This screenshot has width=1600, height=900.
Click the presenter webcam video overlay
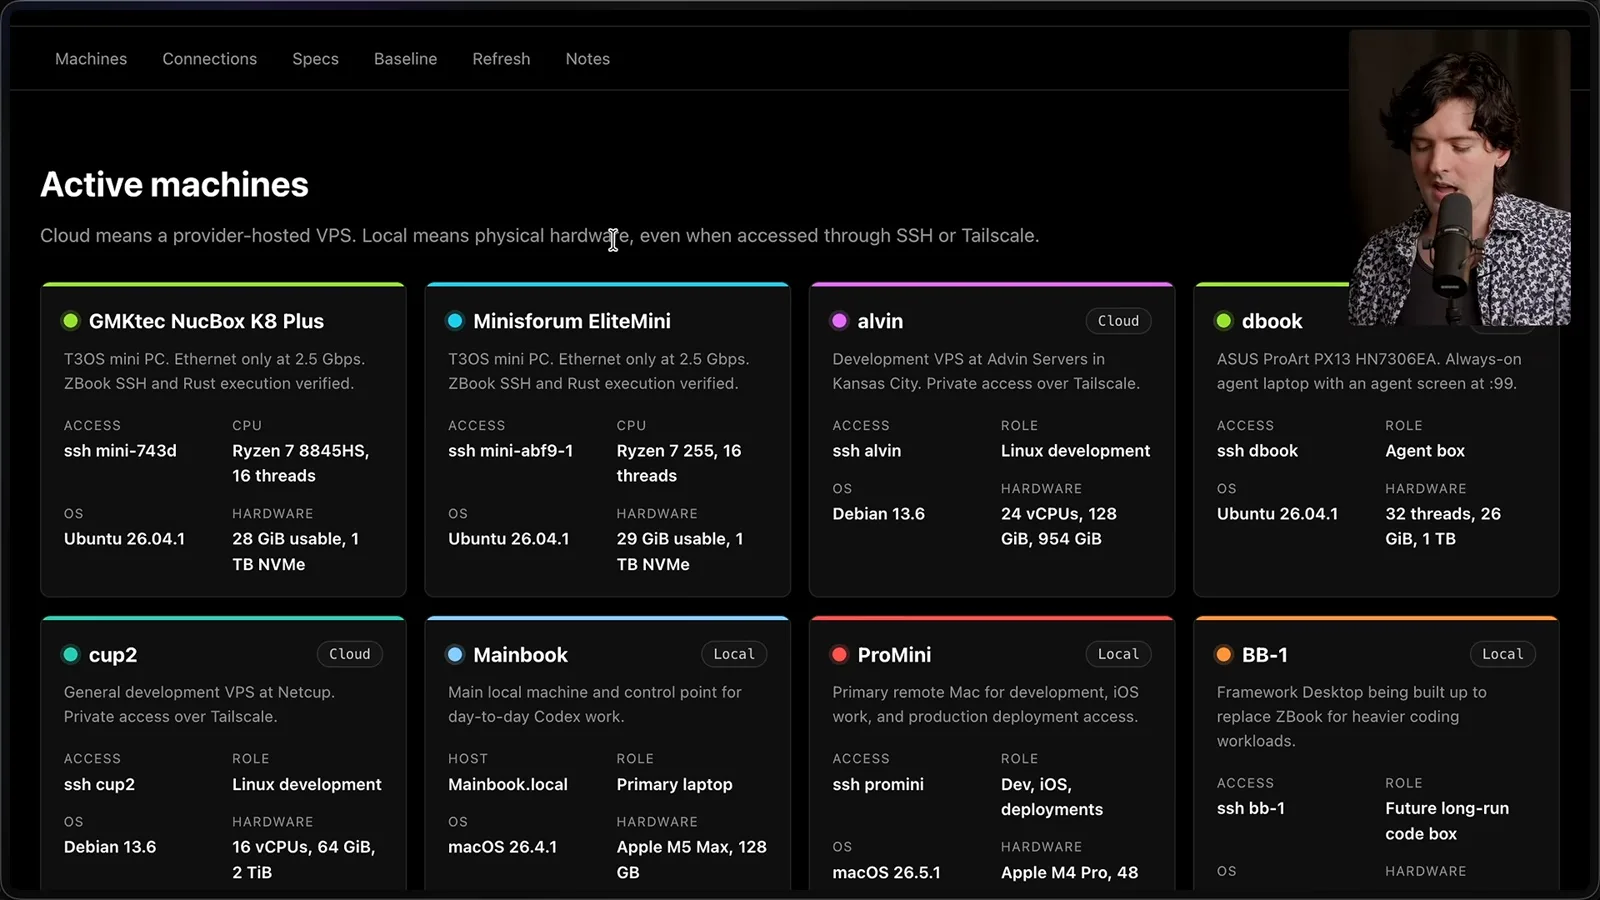[1460, 177]
